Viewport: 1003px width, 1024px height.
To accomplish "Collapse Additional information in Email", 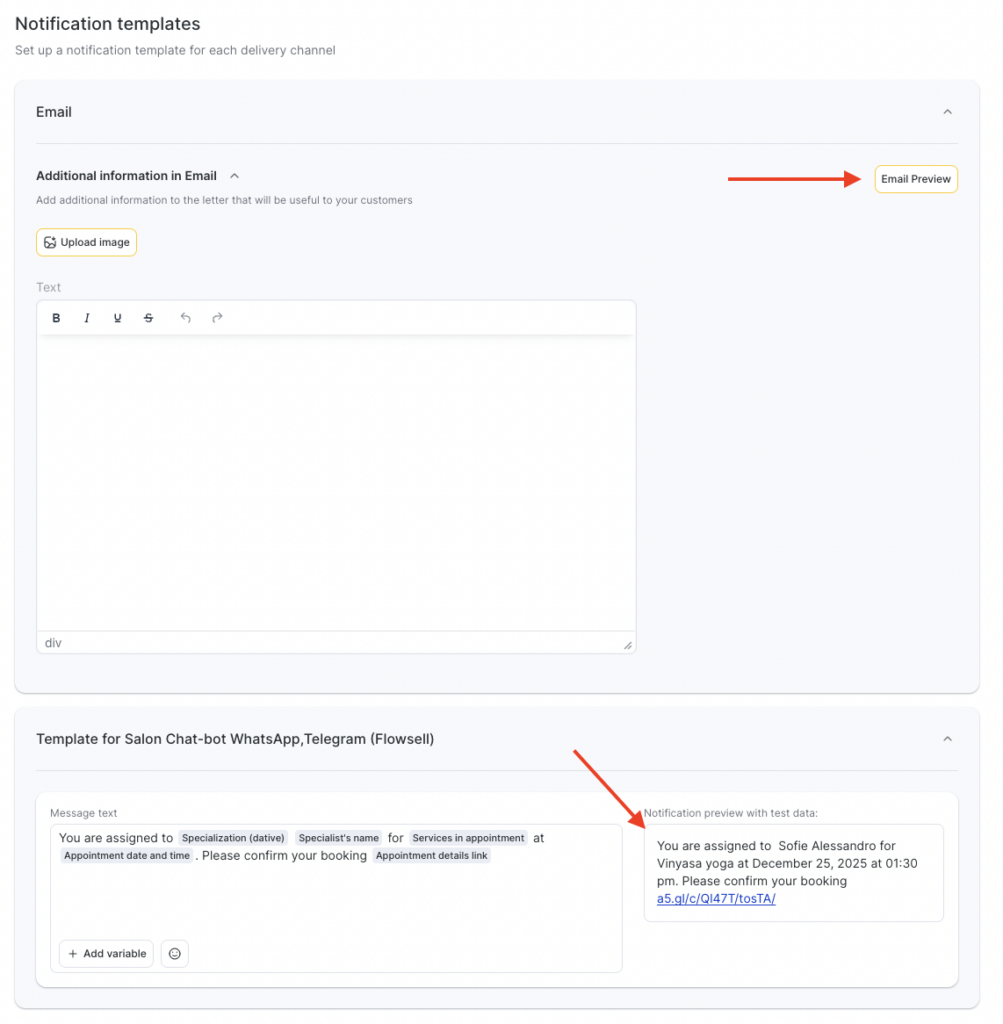I will point(235,176).
